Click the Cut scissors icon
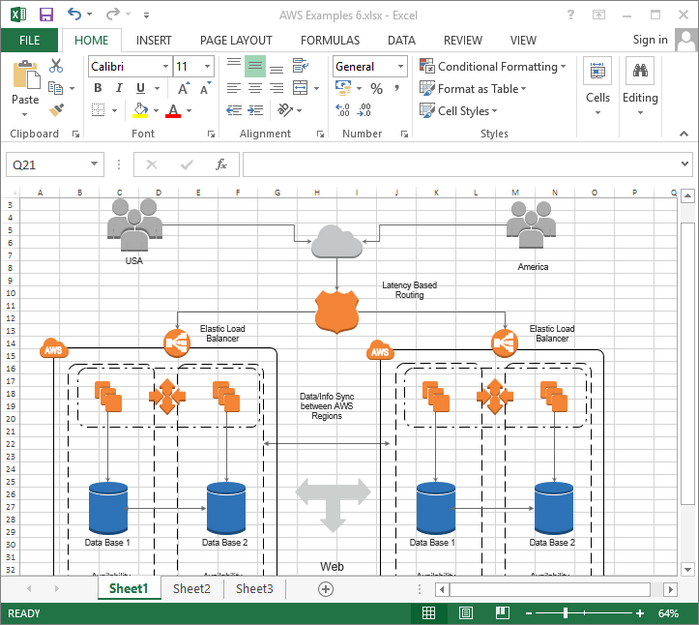Screen dimensions: 699x625 [x=56, y=66]
